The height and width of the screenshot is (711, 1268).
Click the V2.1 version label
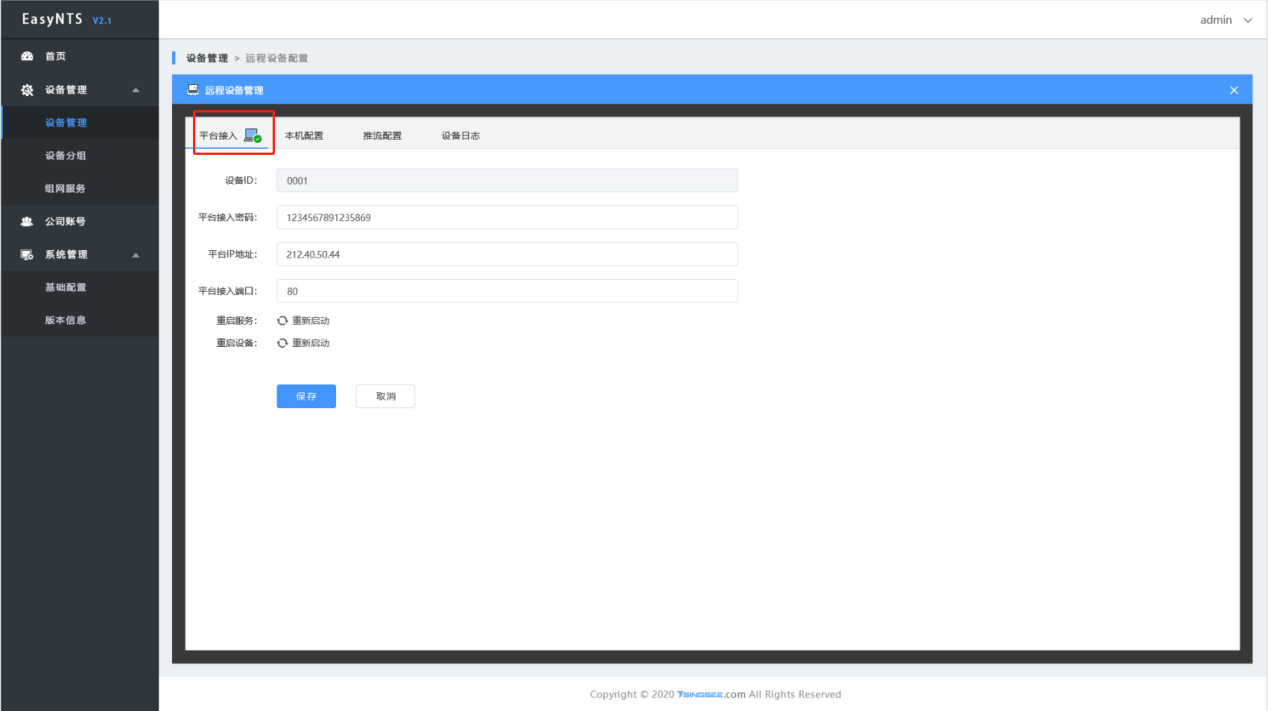[101, 21]
